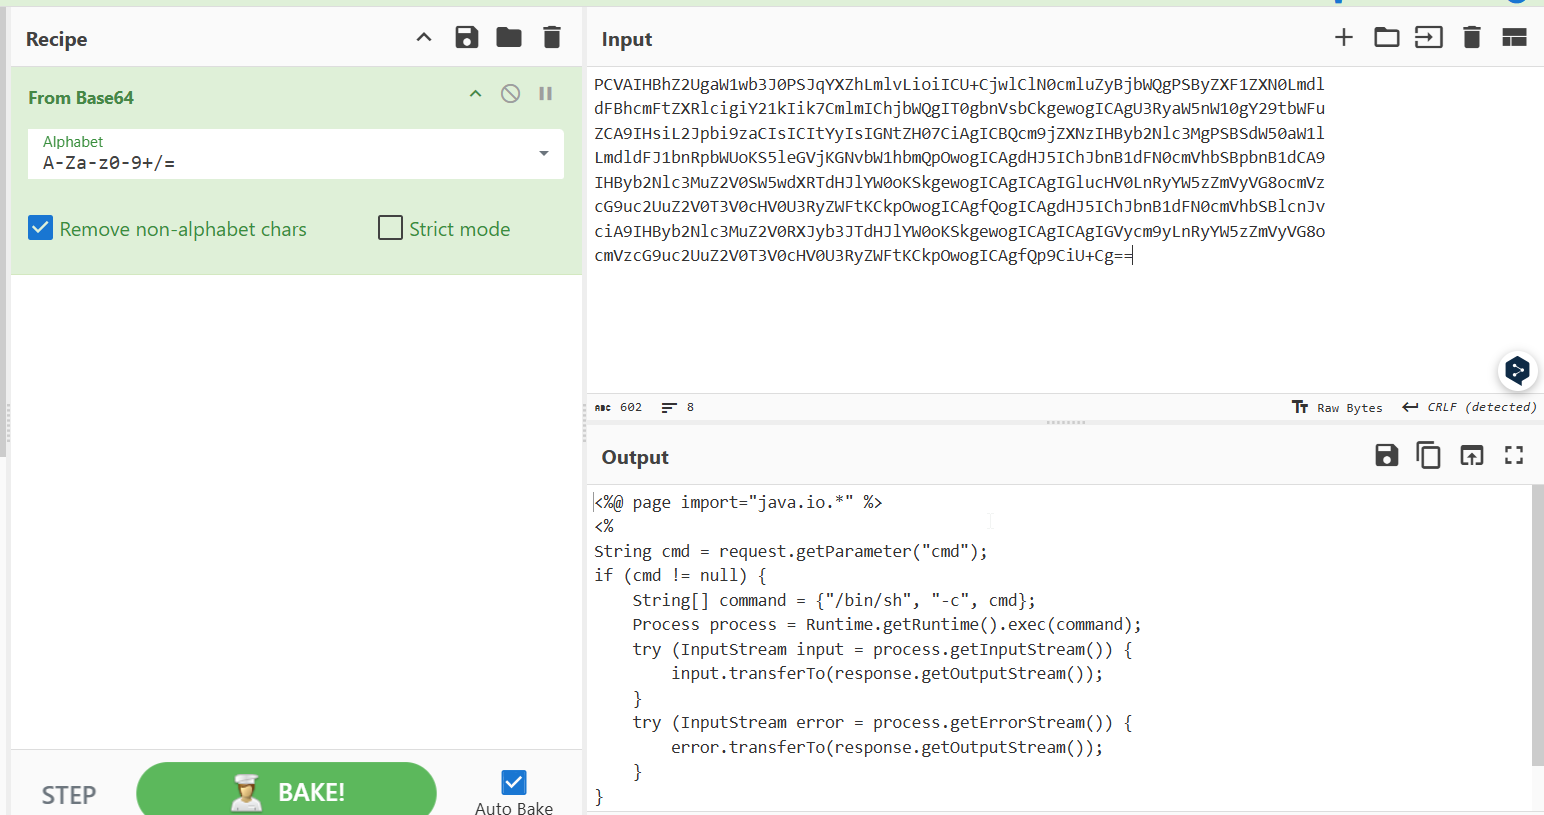Save the current recipe
Viewport: 1544px width, 815px height.
[x=466, y=38]
